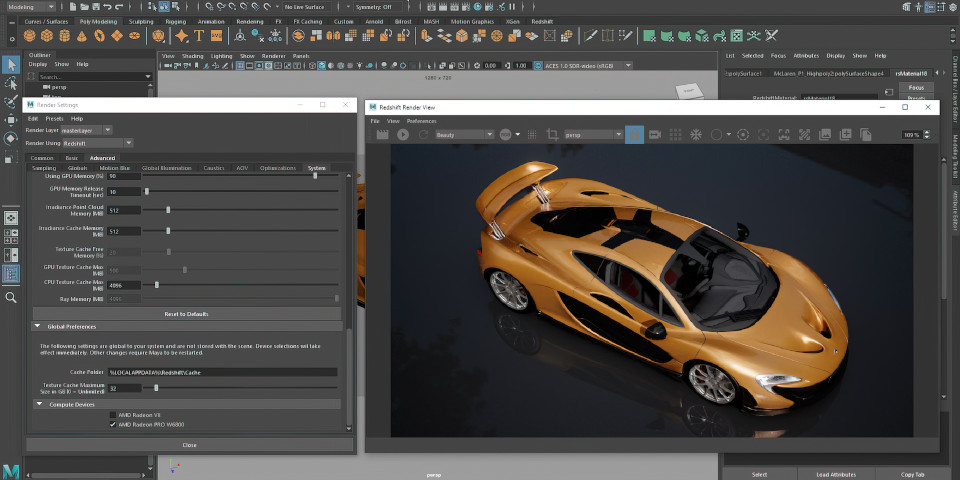Collapse the Compute Devices section
This screenshot has width=960, height=480.
[40, 404]
